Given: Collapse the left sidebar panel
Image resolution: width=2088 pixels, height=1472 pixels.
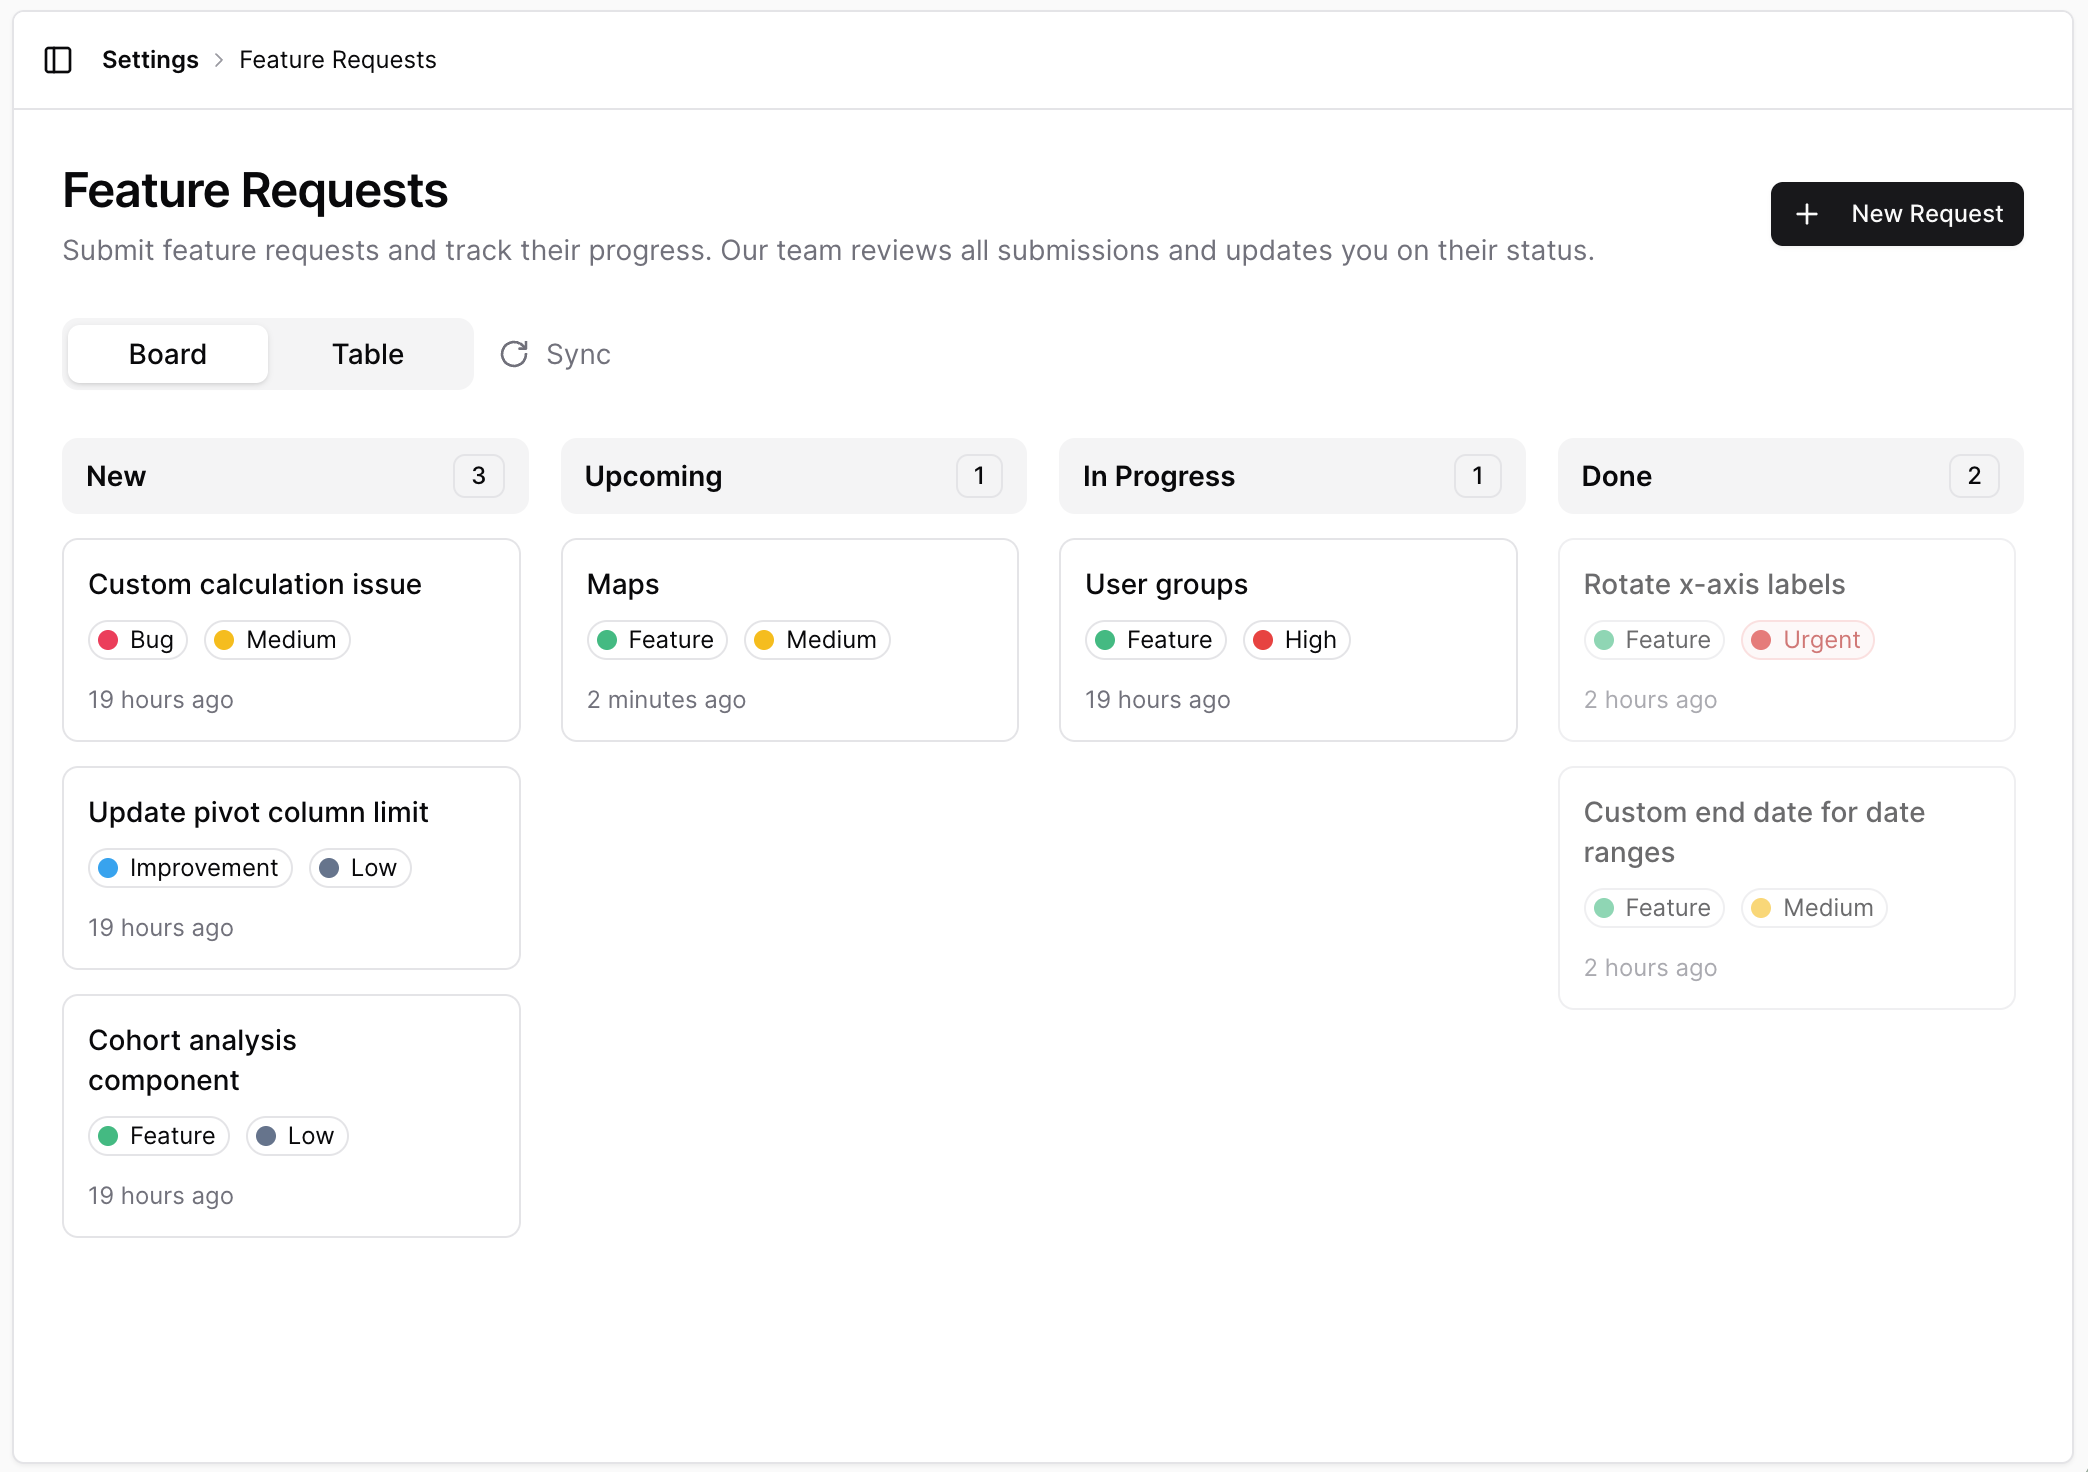Looking at the screenshot, I should click(x=58, y=60).
